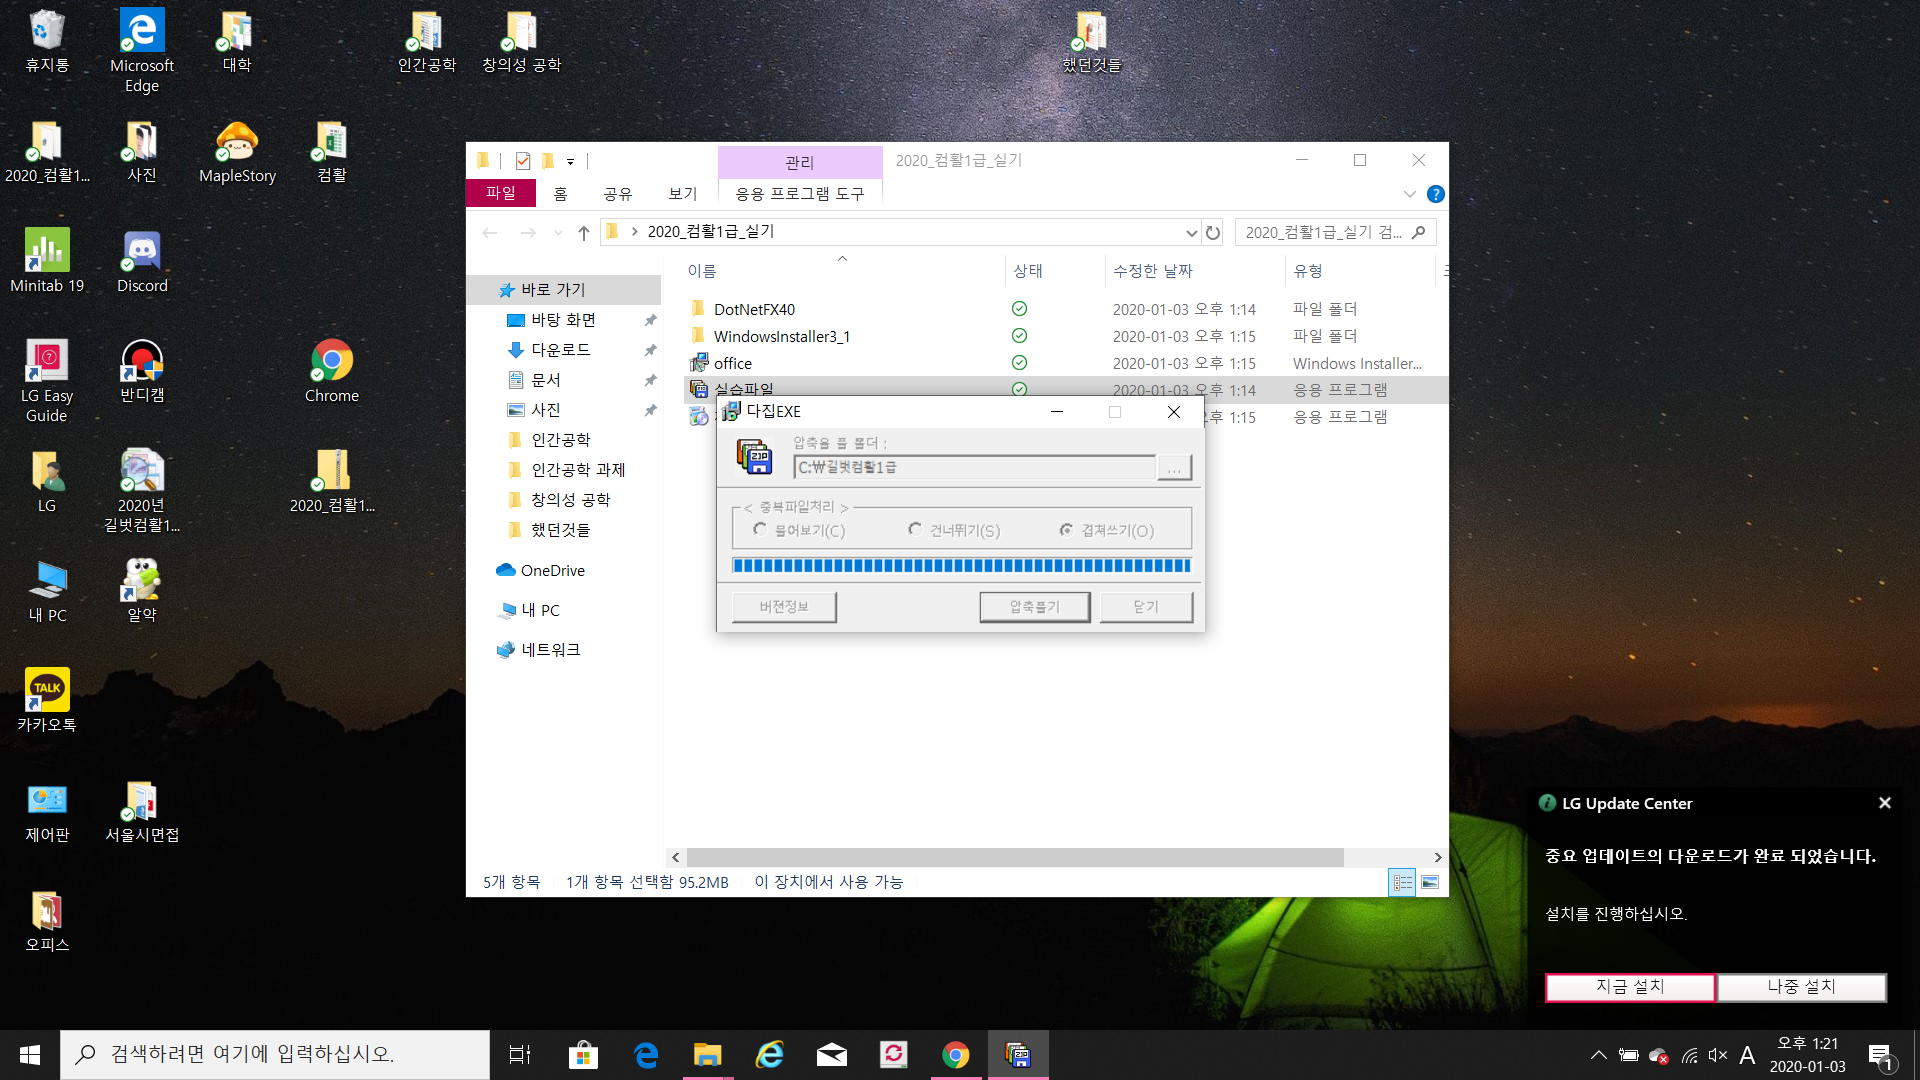This screenshot has width=1920, height=1080.
Task: Launch Minitab 19 from desktop
Action: (47, 261)
